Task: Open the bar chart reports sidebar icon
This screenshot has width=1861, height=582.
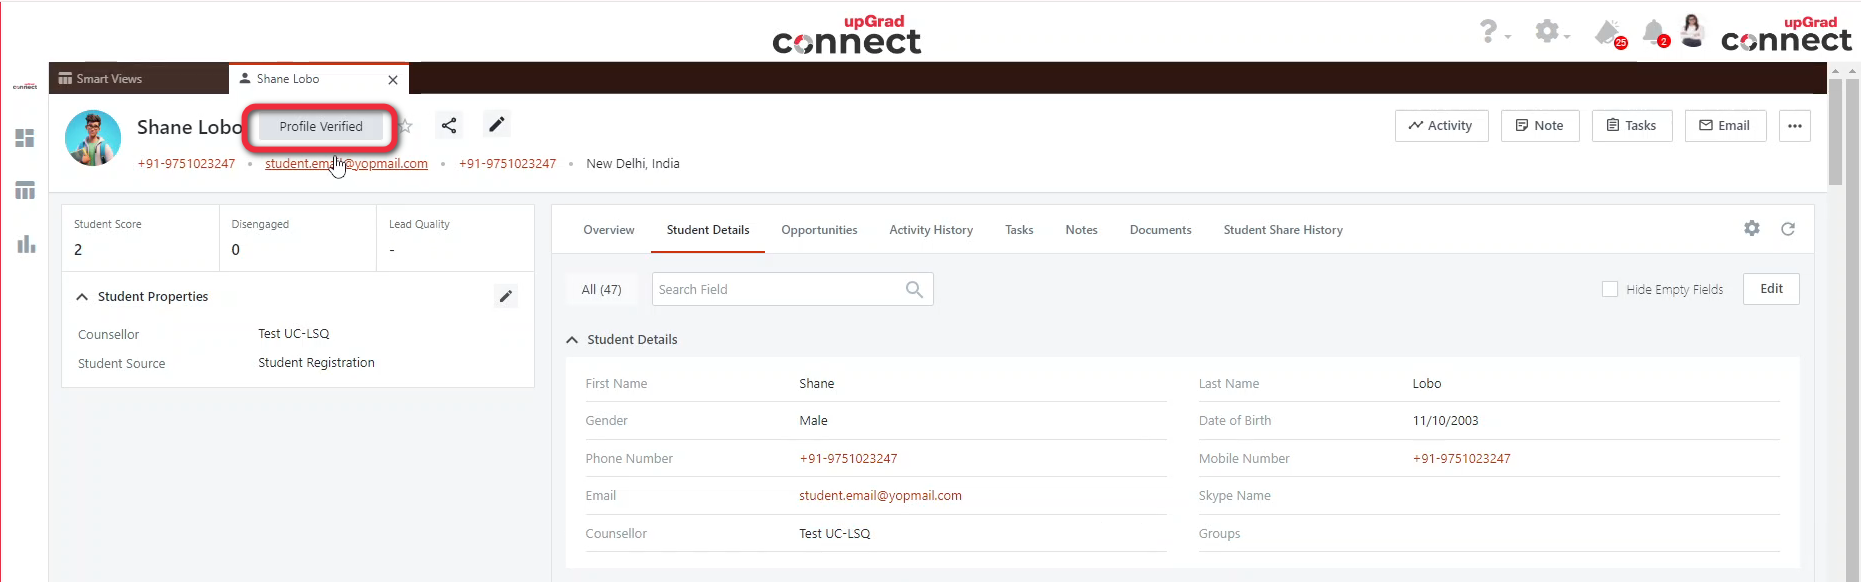Action: 26,244
